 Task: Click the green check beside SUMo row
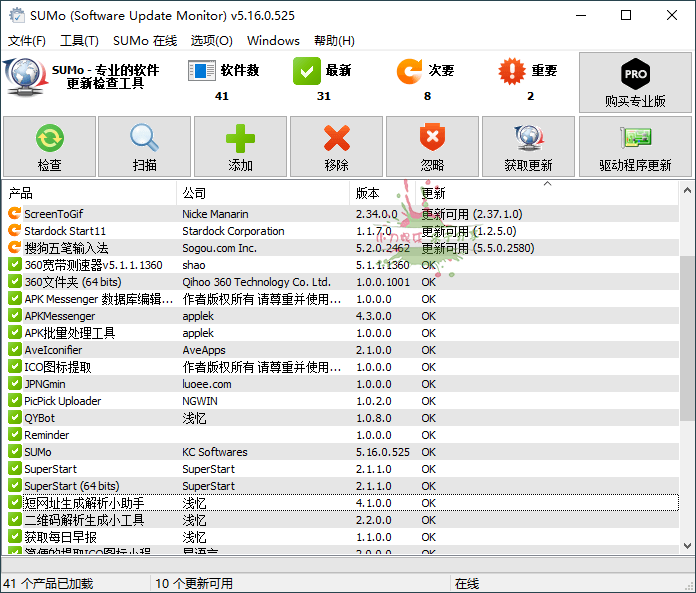coord(14,452)
